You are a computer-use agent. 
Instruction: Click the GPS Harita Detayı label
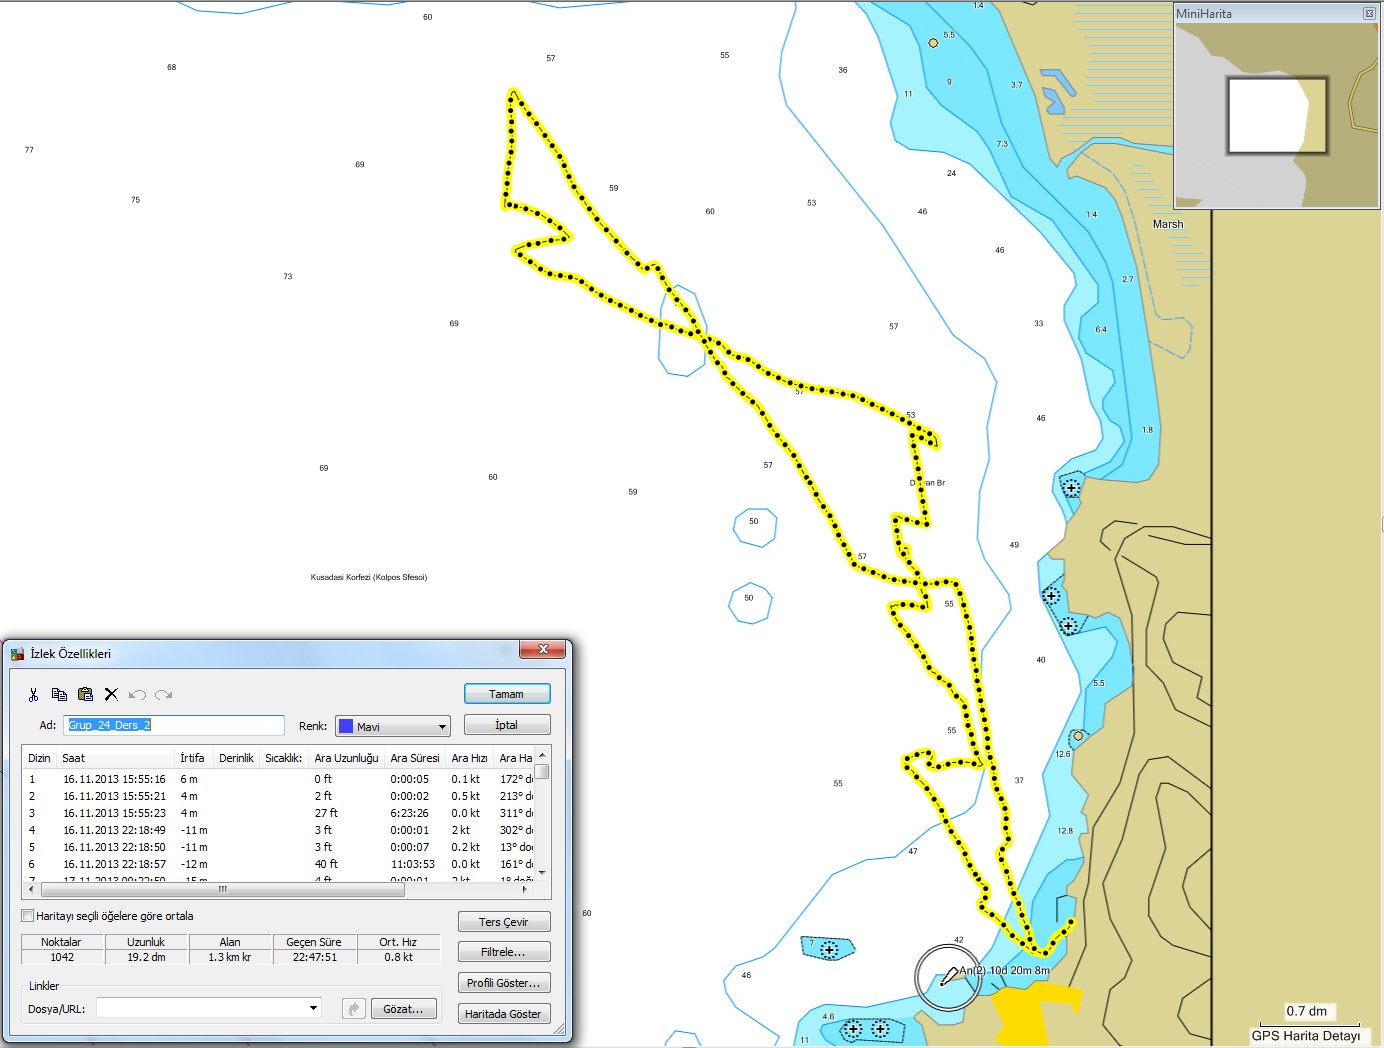click(x=1306, y=1036)
